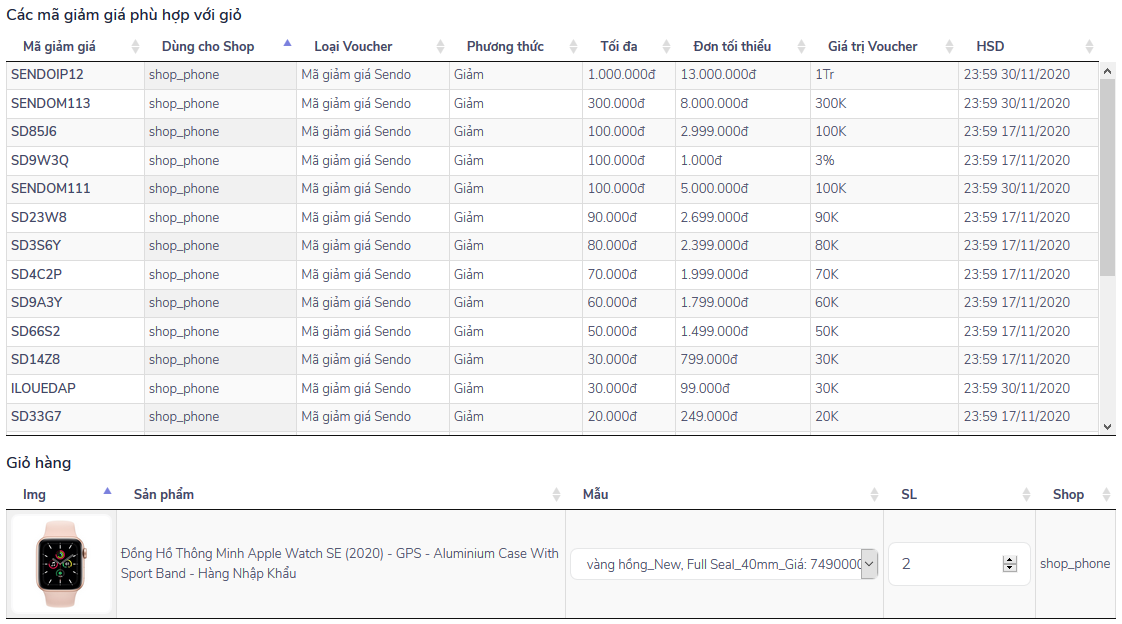Image resolution: width=1122 pixels, height=624 pixels.
Task: Select voucher code SD85J6
Action: [x=34, y=132]
